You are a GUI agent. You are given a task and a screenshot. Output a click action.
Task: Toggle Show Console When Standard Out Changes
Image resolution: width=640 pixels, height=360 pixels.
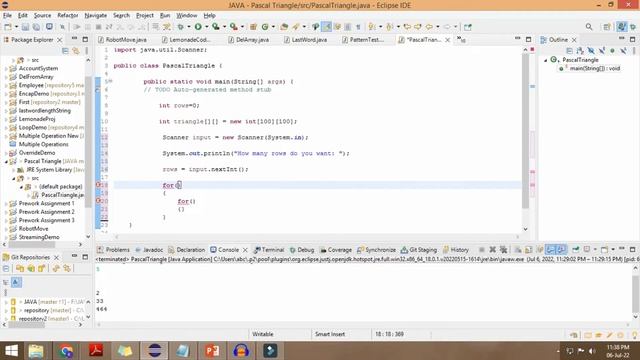[551, 250]
